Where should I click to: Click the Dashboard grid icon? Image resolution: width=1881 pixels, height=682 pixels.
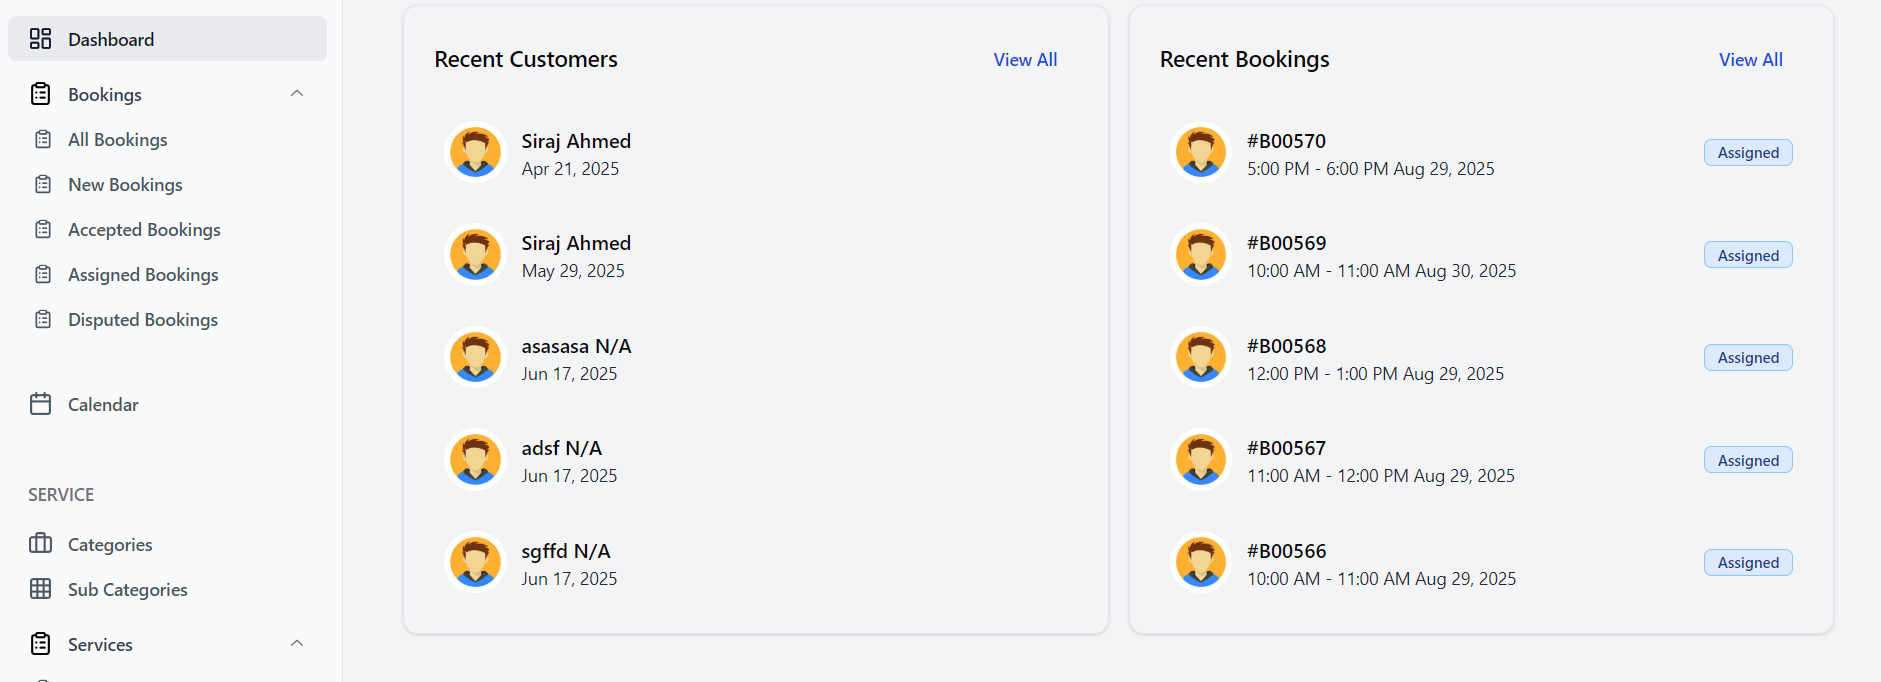(x=40, y=39)
